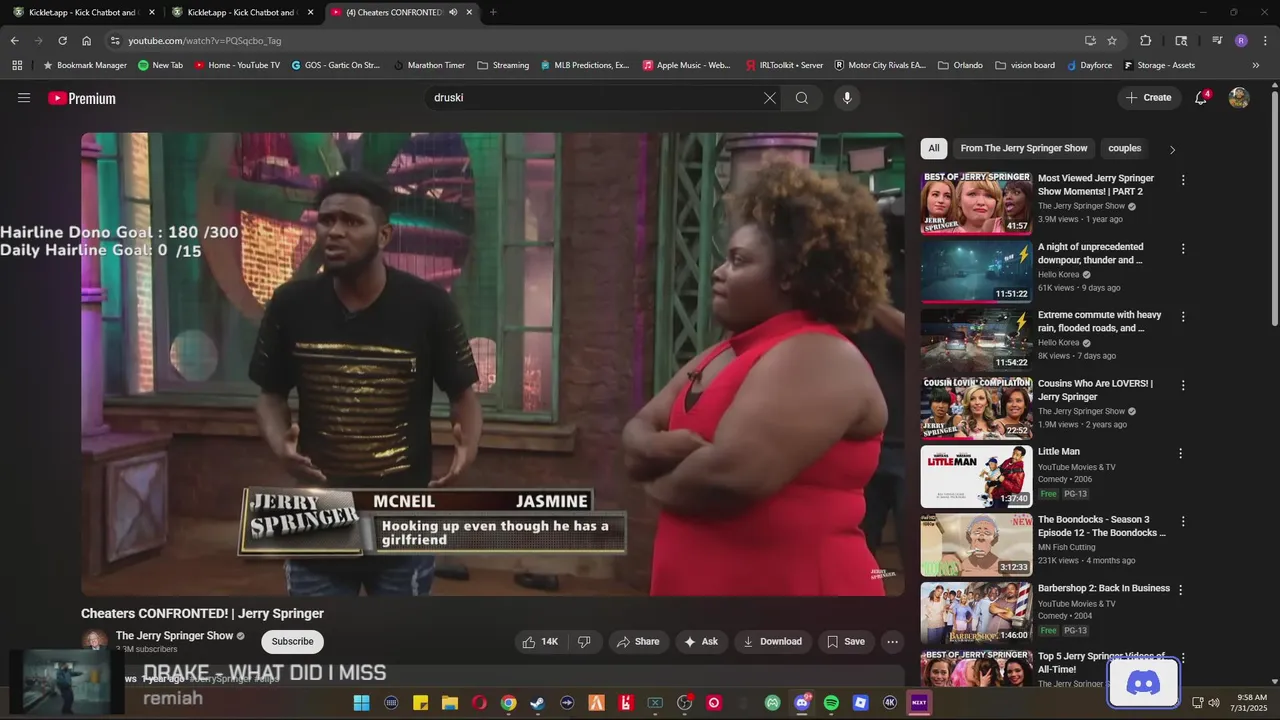Clear the 'druski' search text
1280x720 pixels.
tap(769, 98)
